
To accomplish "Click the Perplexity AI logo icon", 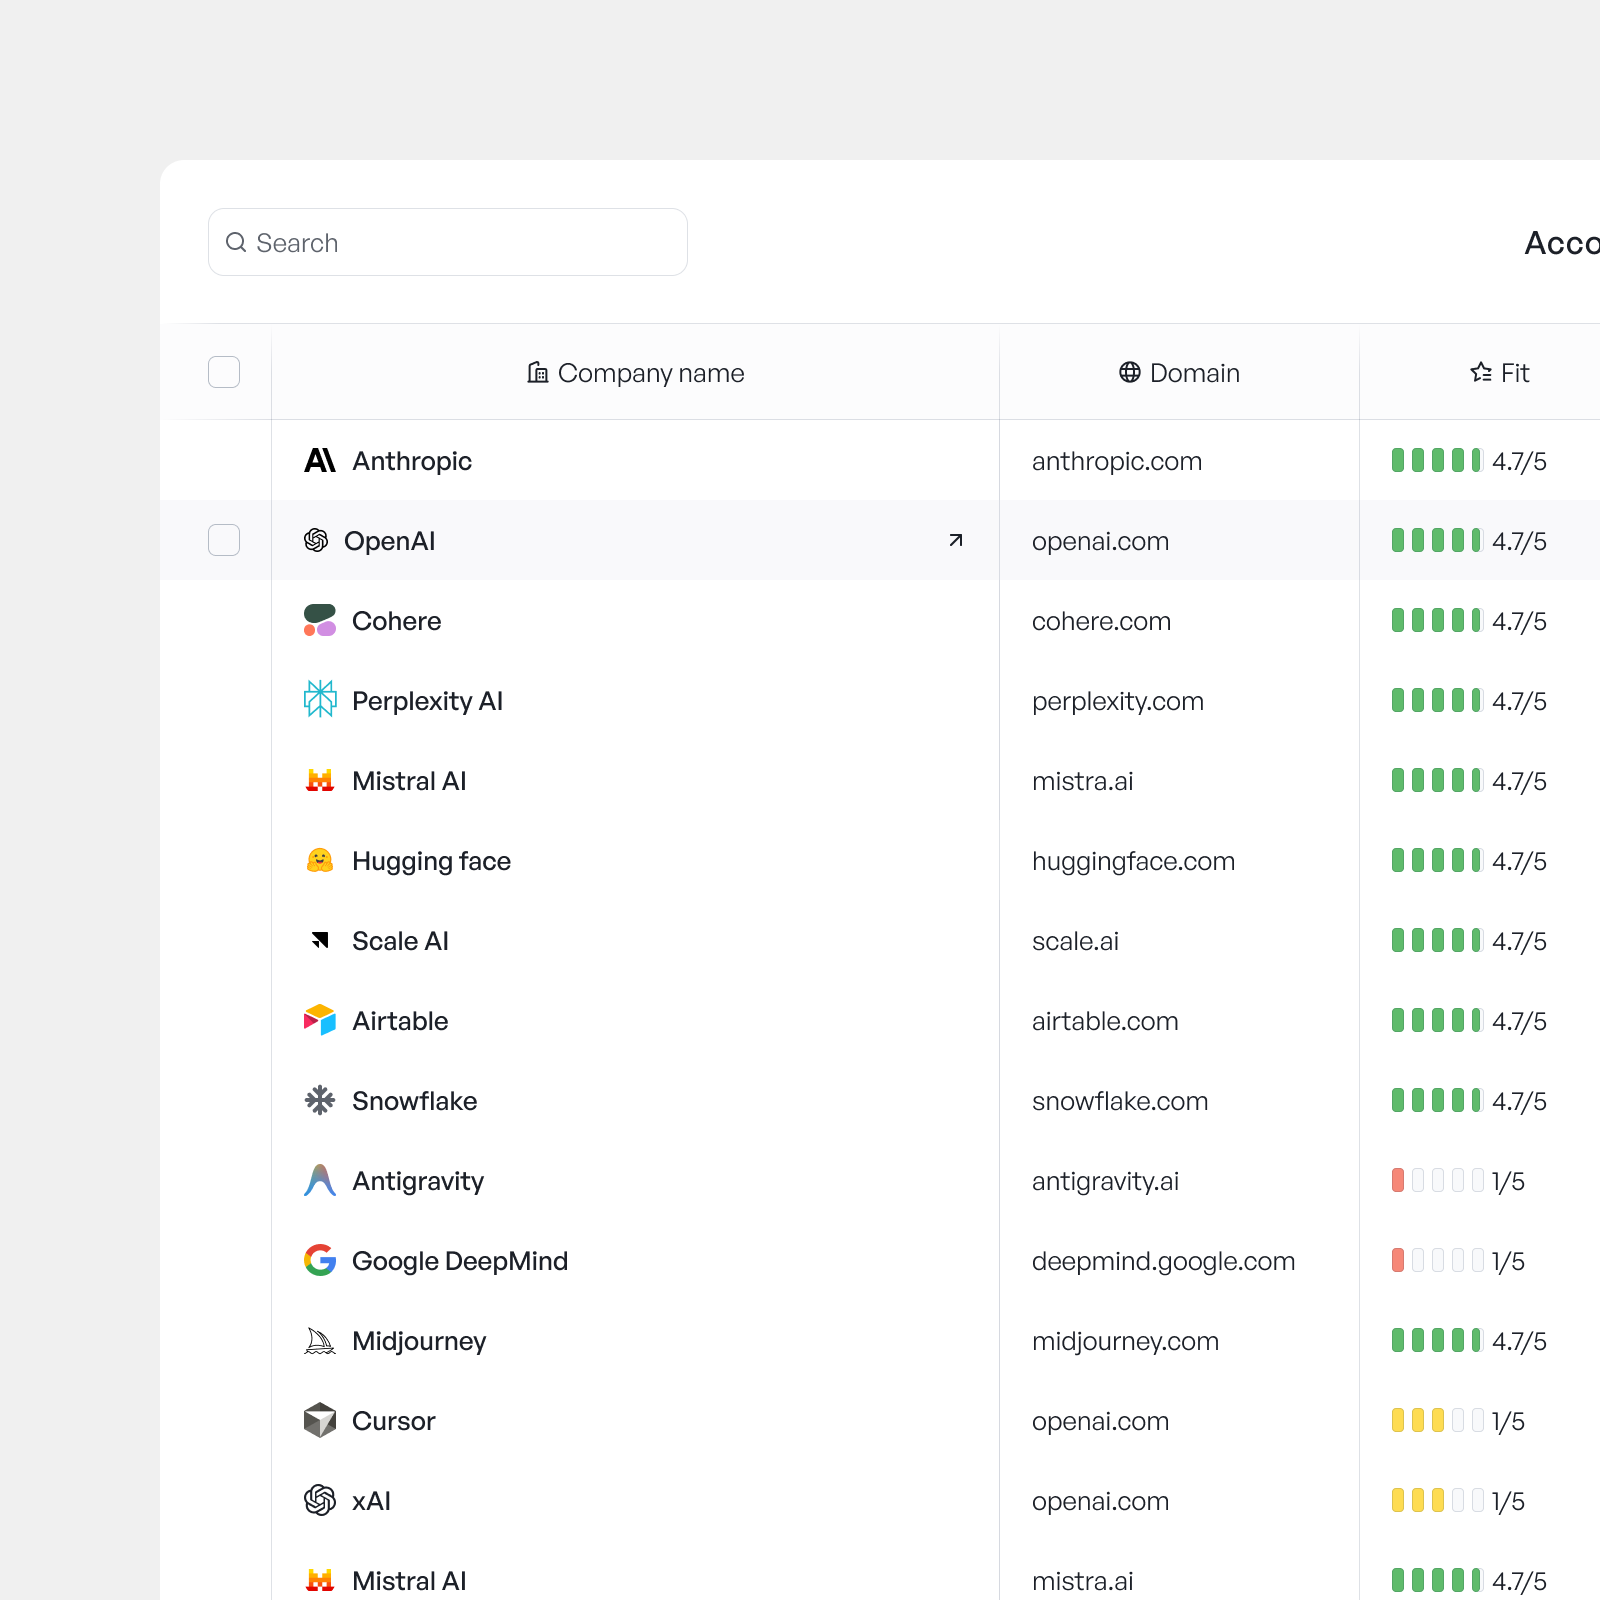I will point(320,699).
